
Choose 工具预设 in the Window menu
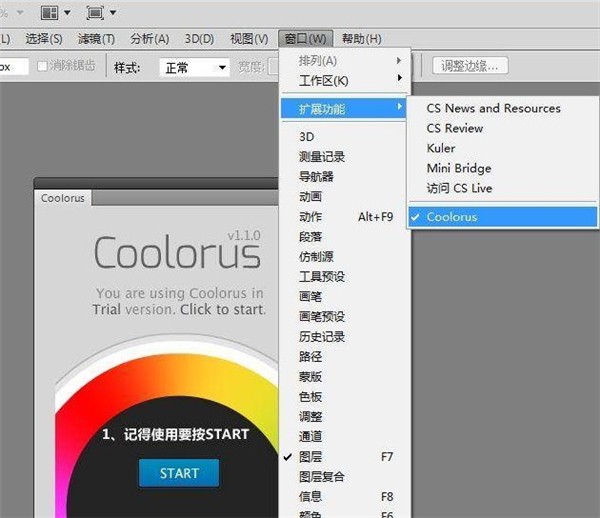346,276
